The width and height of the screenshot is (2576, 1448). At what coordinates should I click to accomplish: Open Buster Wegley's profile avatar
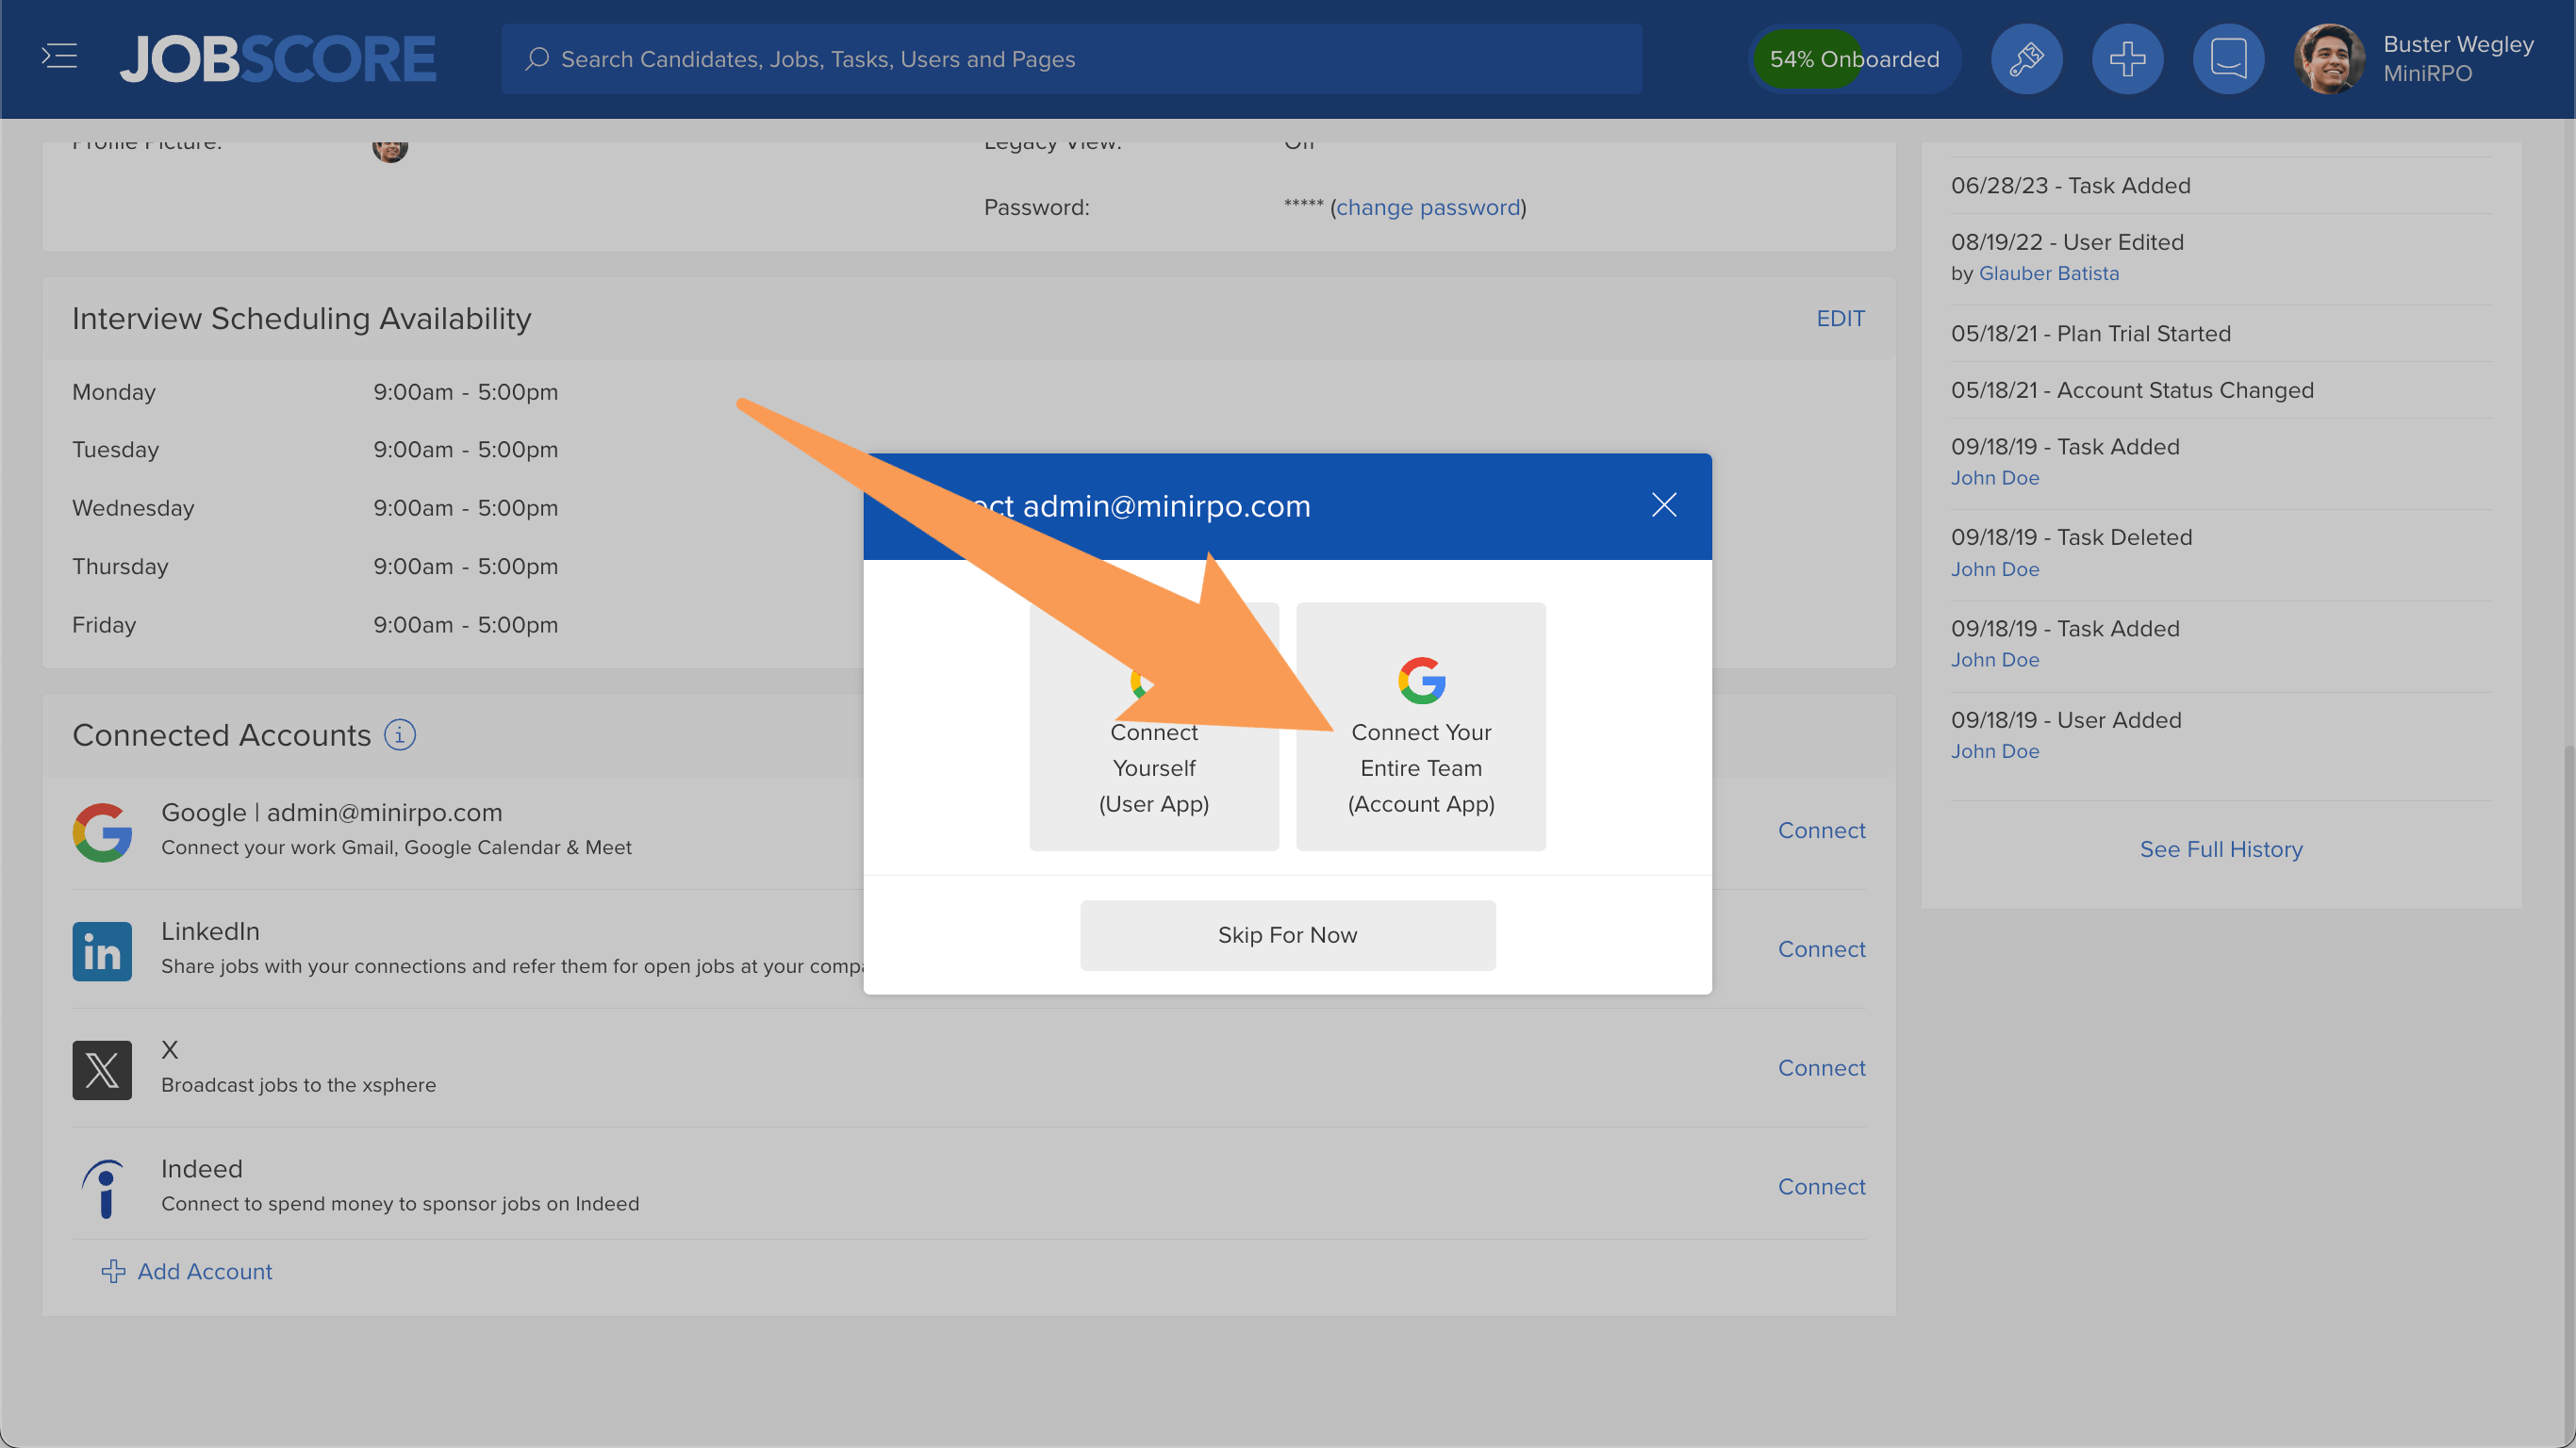(x=2329, y=59)
